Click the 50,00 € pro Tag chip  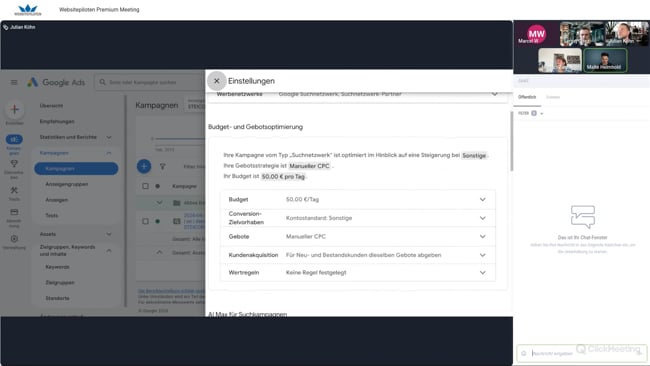[283, 177]
